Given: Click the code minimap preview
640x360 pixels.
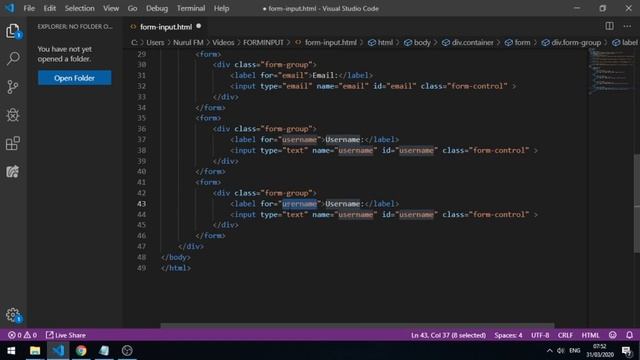Looking at the screenshot, I should pos(611,71).
